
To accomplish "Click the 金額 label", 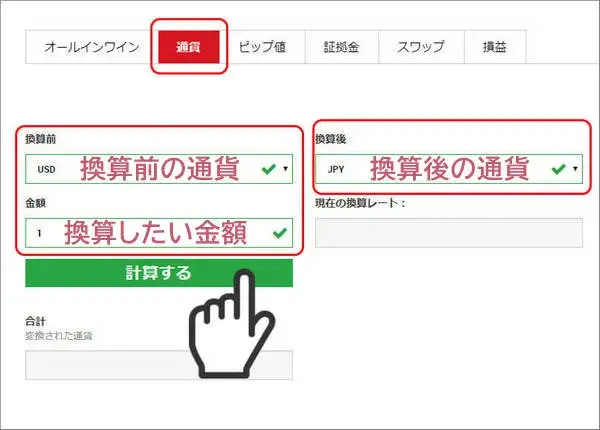I will click(x=36, y=203).
